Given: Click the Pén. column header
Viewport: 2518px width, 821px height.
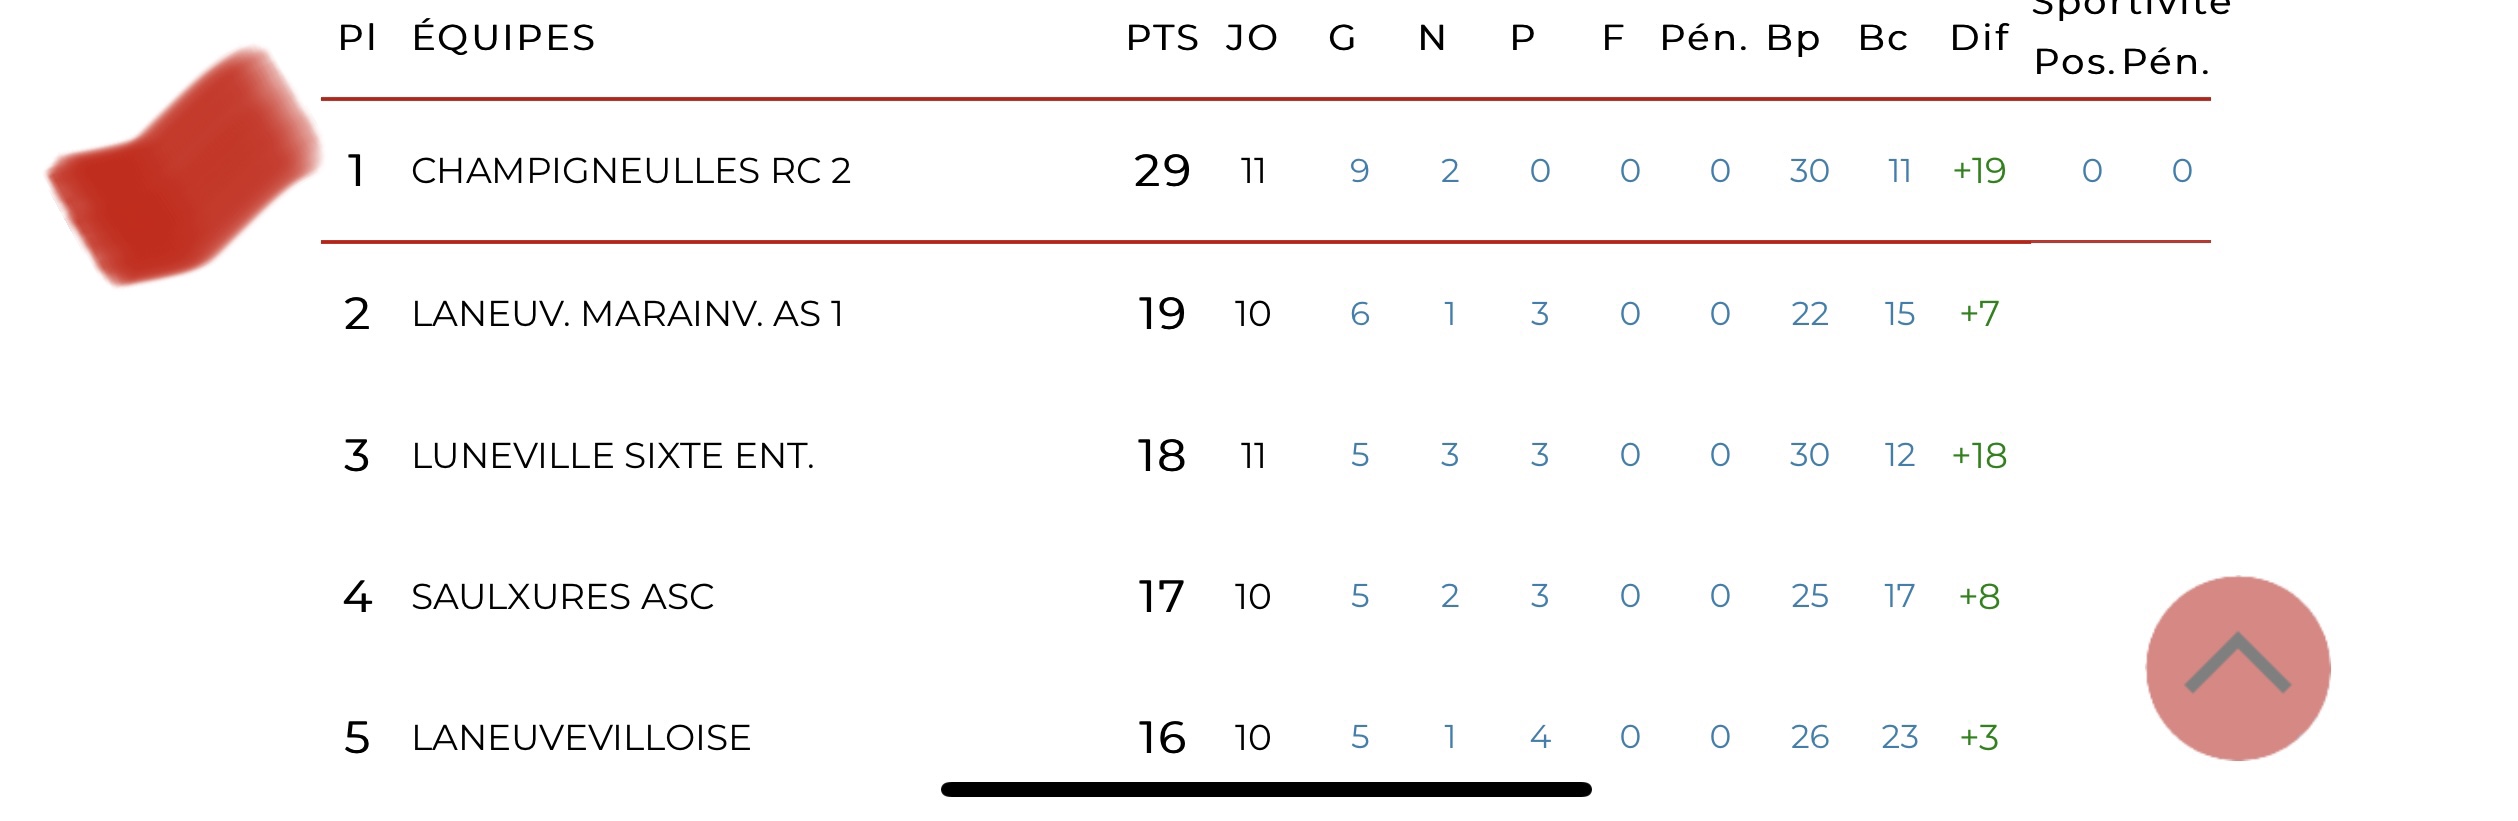Looking at the screenshot, I should click(x=1703, y=38).
